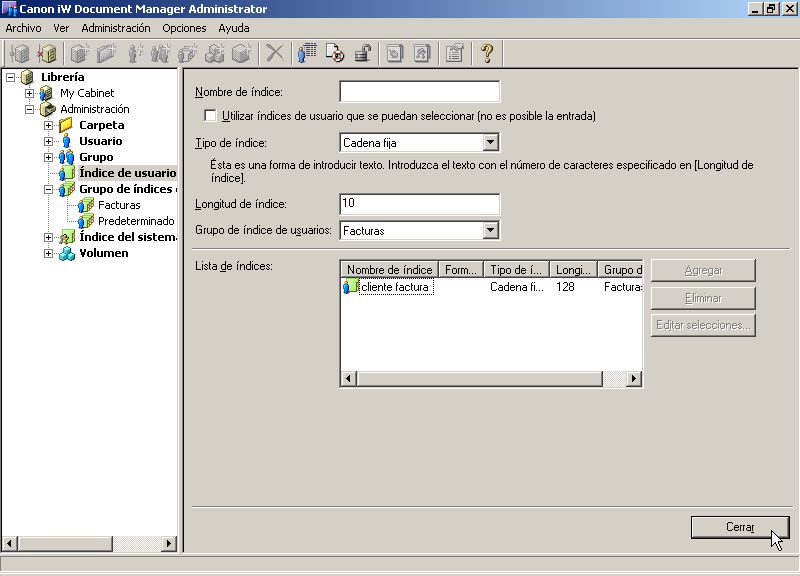Screen dimensions: 800x576
Task: Open the Opciones menu
Action: tap(184, 28)
